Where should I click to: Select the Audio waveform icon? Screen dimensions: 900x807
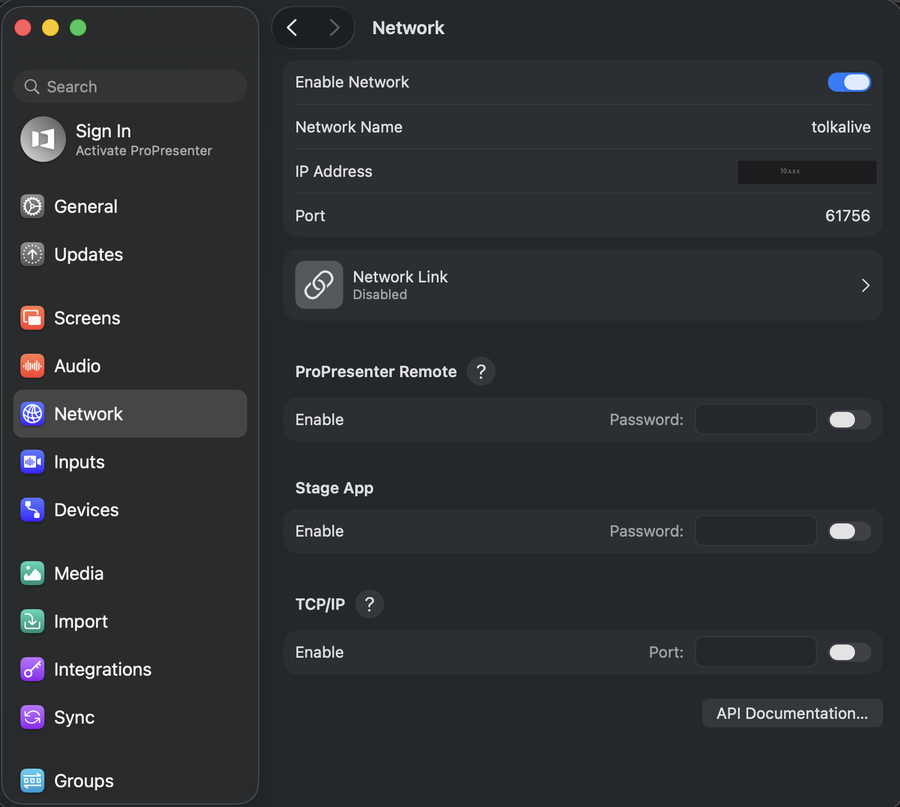coord(32,366)
